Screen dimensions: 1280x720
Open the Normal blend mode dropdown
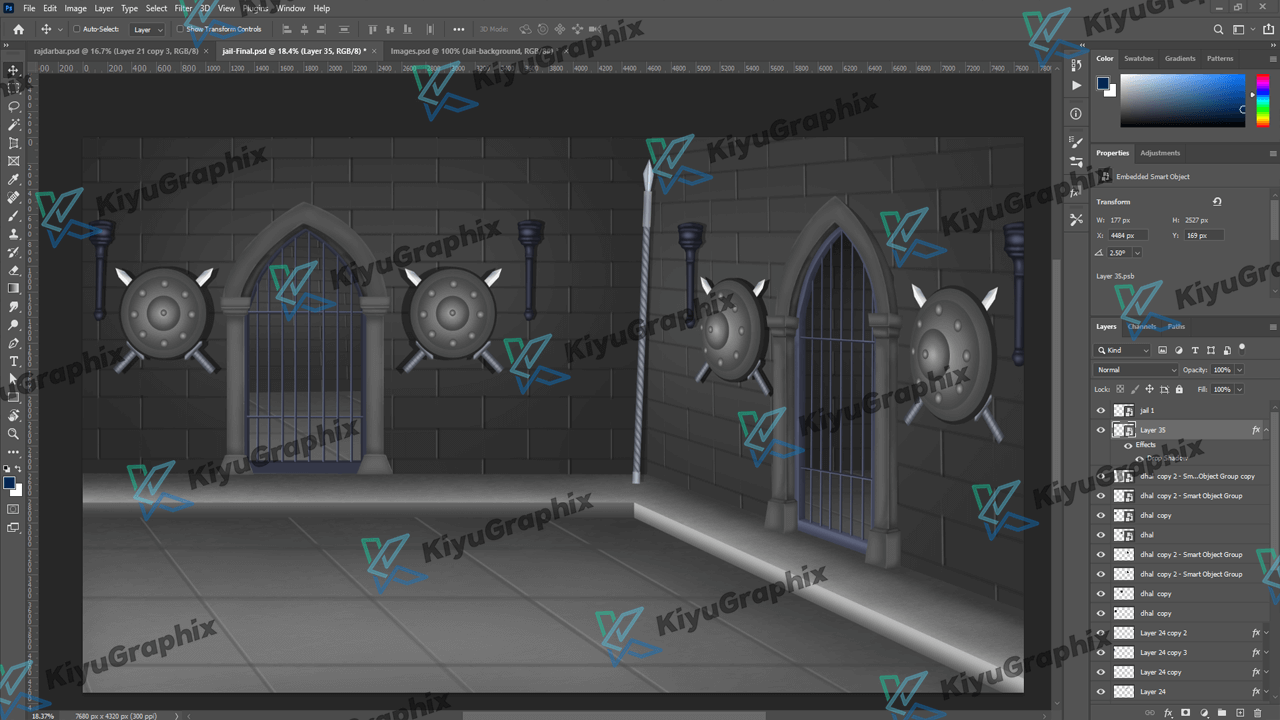click(x=1137, y=370)
